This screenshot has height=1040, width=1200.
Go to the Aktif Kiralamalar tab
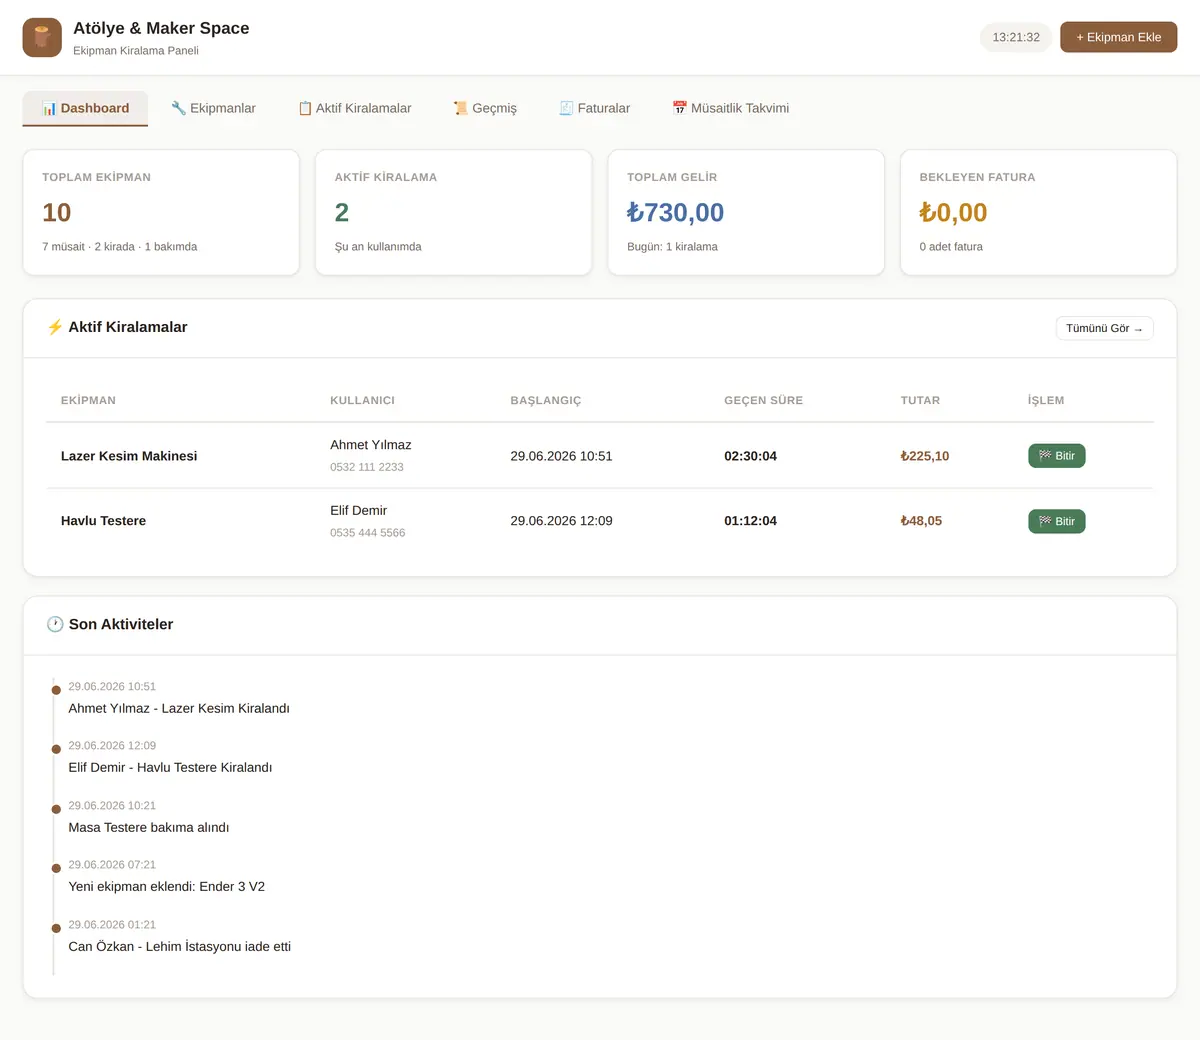354,108
